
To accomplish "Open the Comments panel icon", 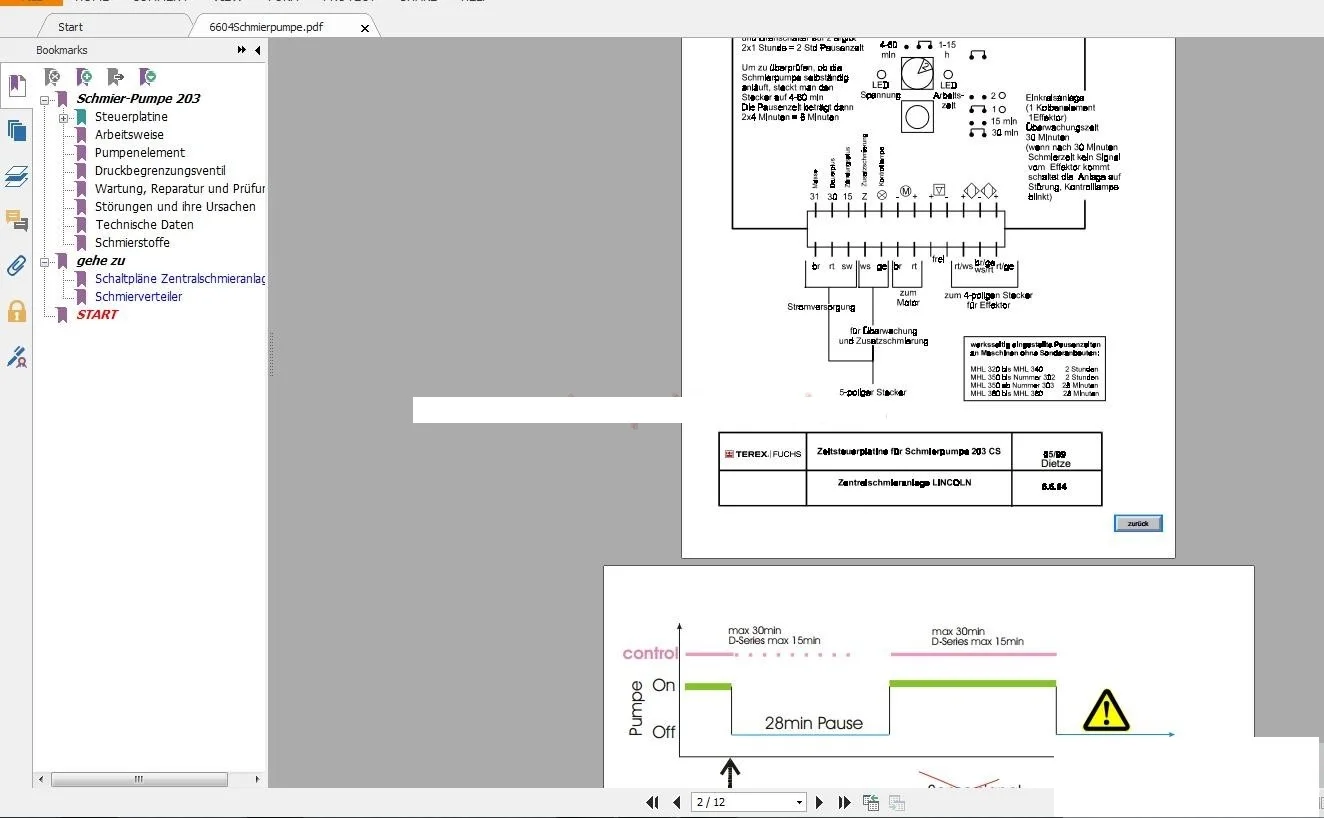I will pyautogui.click(x=16, y=220).
